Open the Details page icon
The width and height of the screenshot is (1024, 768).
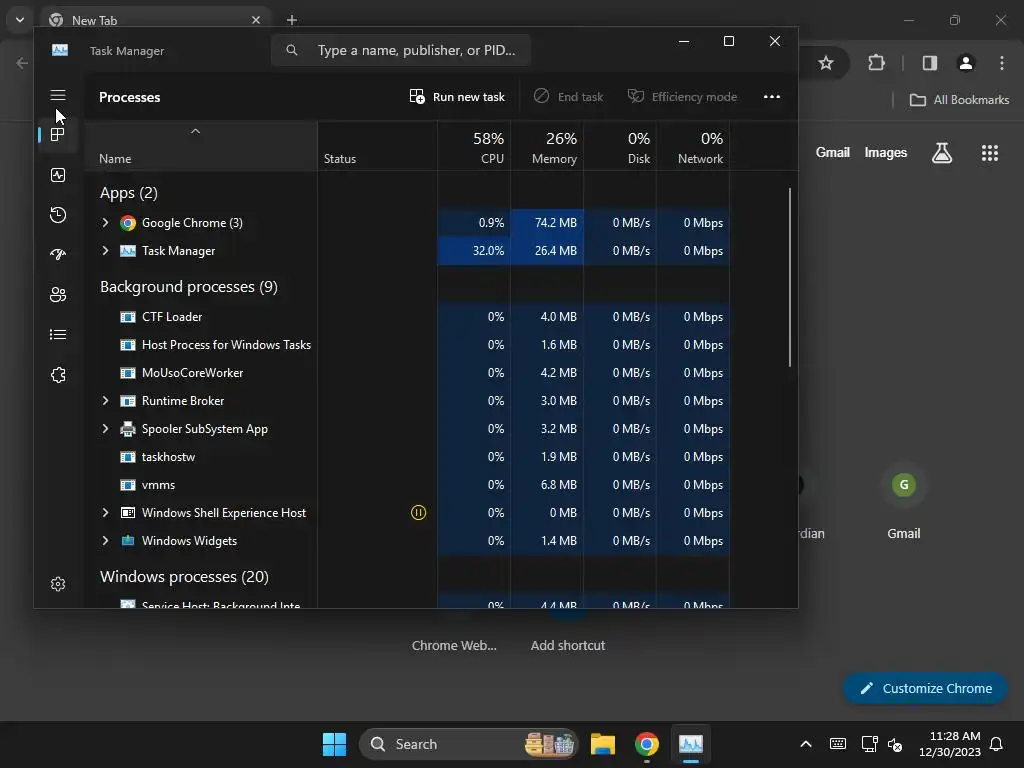(58, 334)
